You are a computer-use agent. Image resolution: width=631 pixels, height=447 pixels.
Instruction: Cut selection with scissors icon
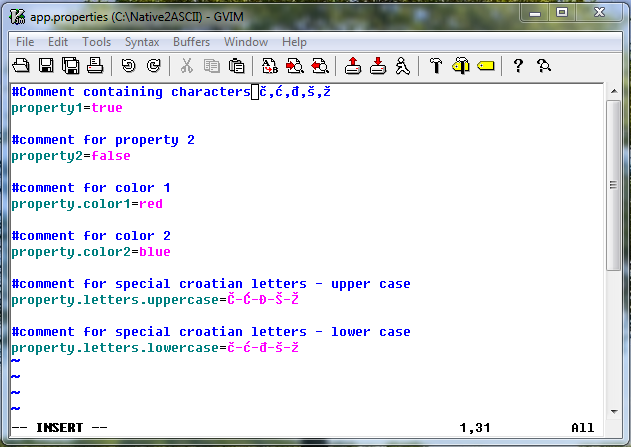coord(186,66)
